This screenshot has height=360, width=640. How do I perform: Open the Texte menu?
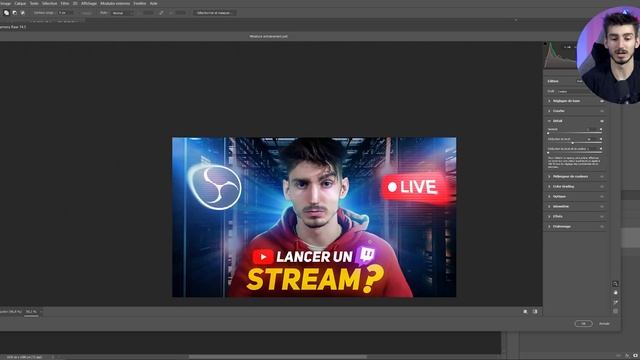(34, 3)
